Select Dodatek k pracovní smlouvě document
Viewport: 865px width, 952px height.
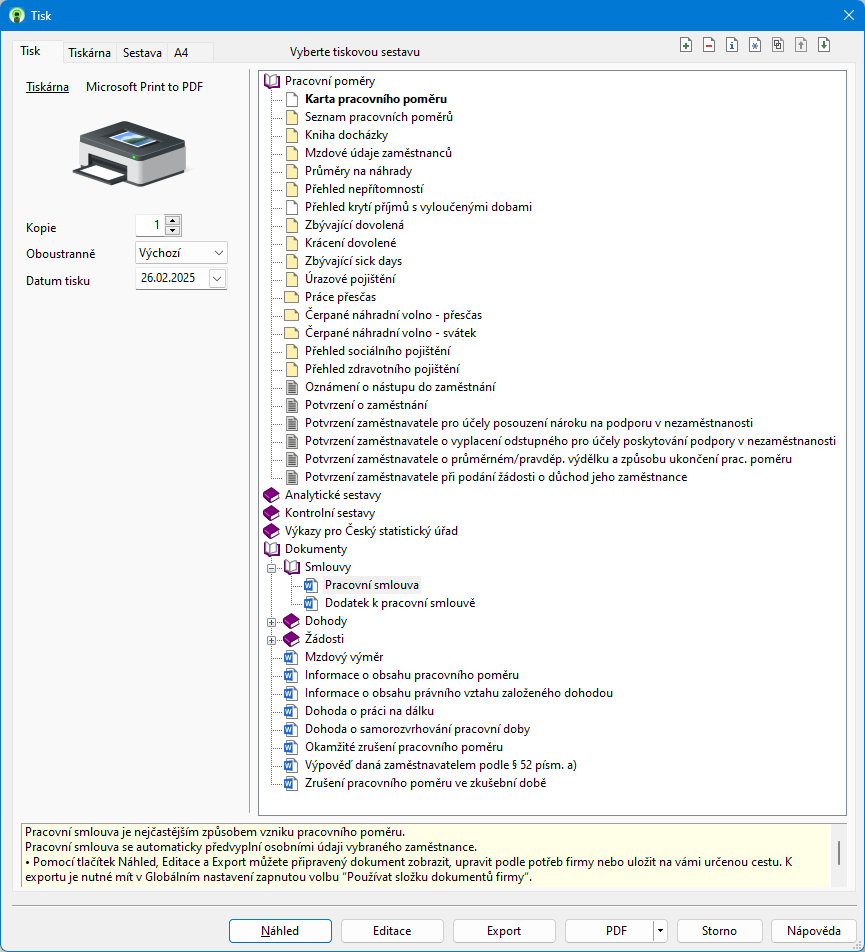[399, 603]
